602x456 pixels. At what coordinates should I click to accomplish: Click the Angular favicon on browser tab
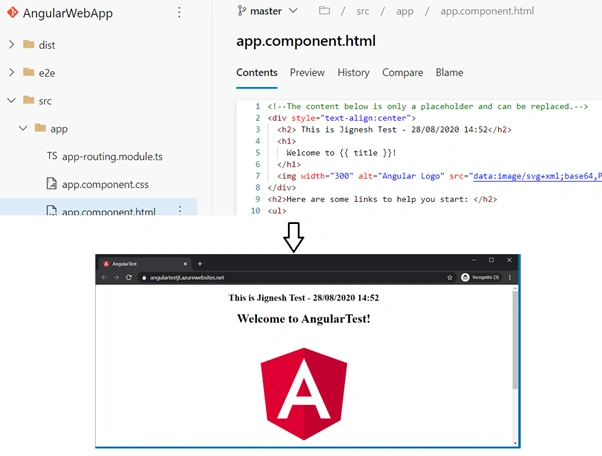[106, 264]
